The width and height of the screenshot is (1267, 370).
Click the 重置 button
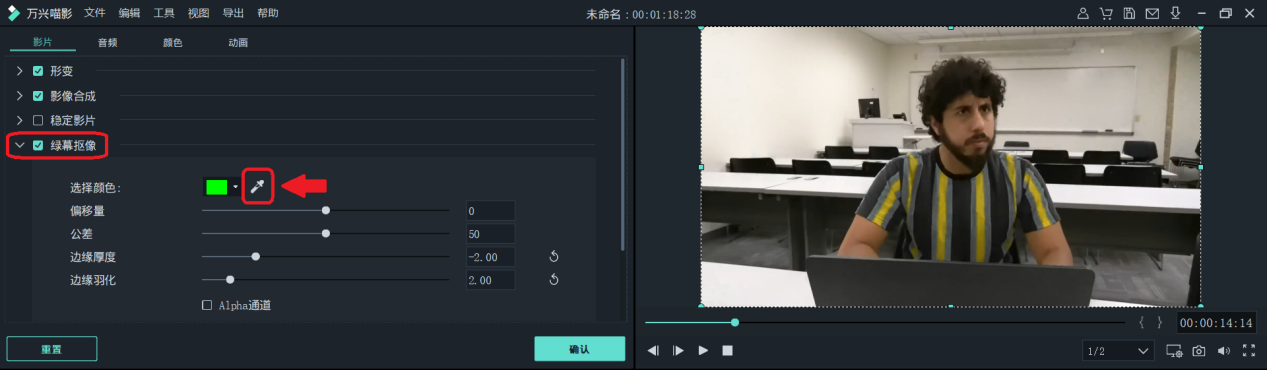pyautogui.click(x=52, y=348)
